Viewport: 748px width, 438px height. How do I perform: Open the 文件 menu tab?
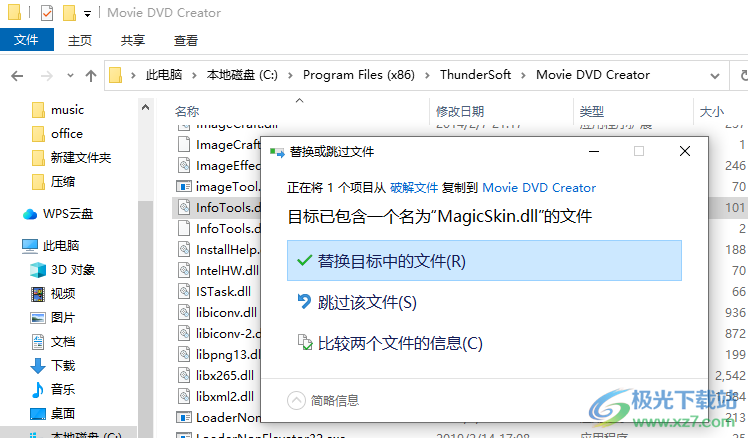click(x=27, y=40)
